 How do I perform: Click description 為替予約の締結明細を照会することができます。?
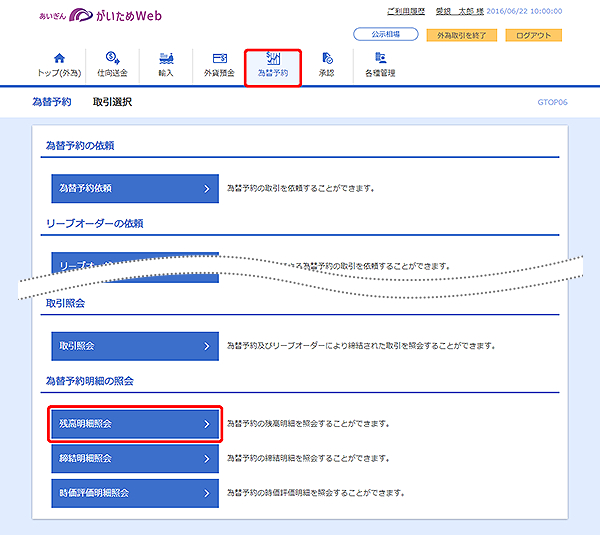308,458
